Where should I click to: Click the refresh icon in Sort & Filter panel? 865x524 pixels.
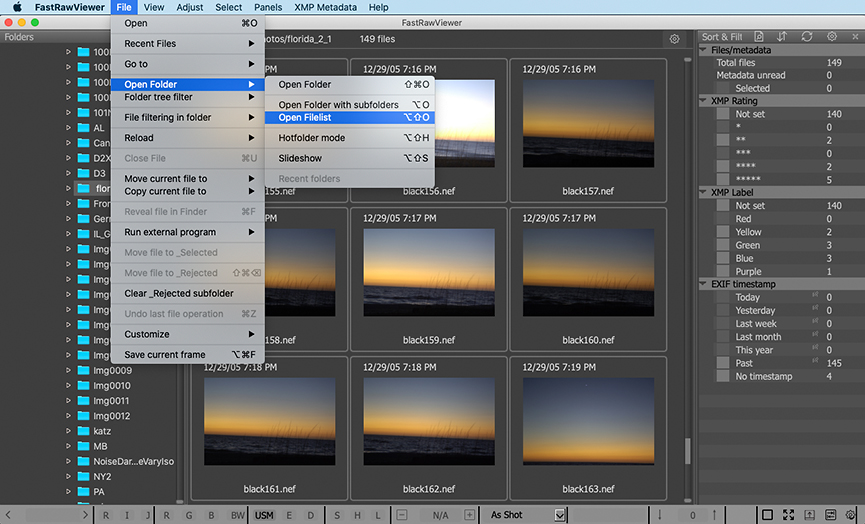806,37
